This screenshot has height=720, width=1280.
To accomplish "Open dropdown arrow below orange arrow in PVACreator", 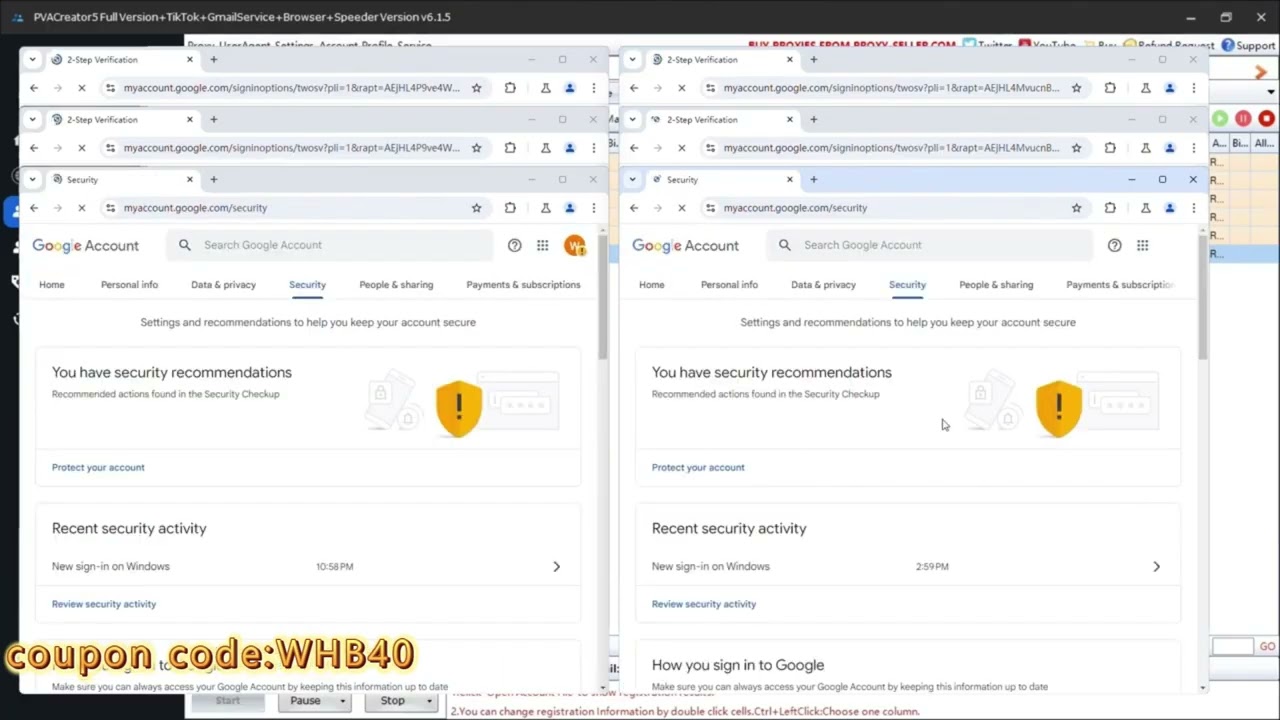I will [1271, 93].
